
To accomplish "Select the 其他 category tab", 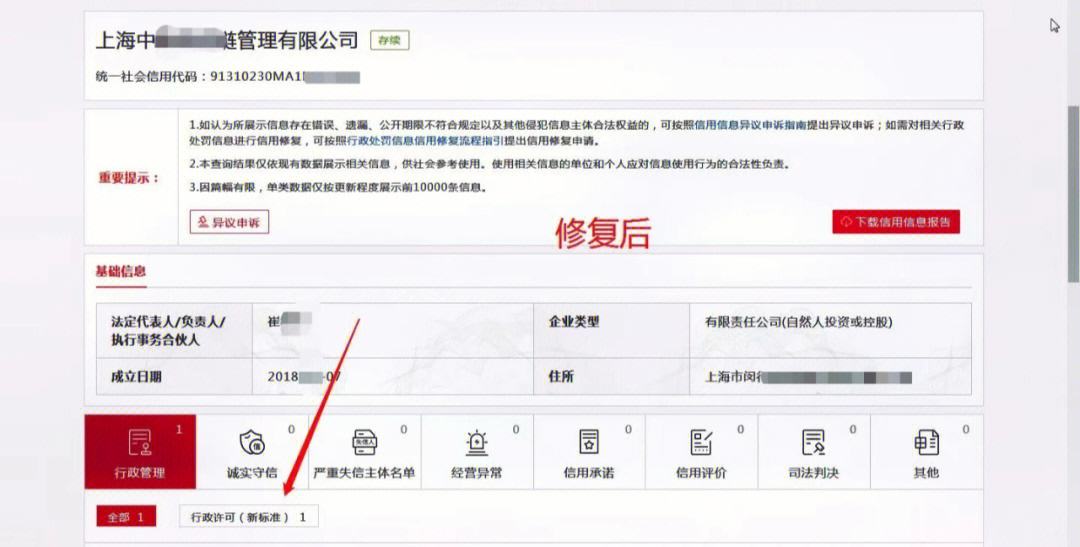I will click(x=926, y=452).
